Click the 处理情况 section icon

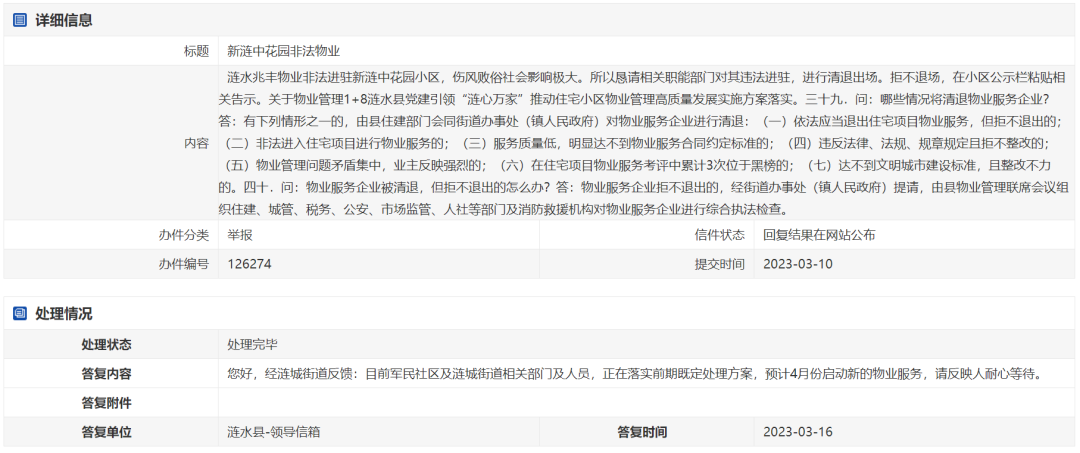20,314
